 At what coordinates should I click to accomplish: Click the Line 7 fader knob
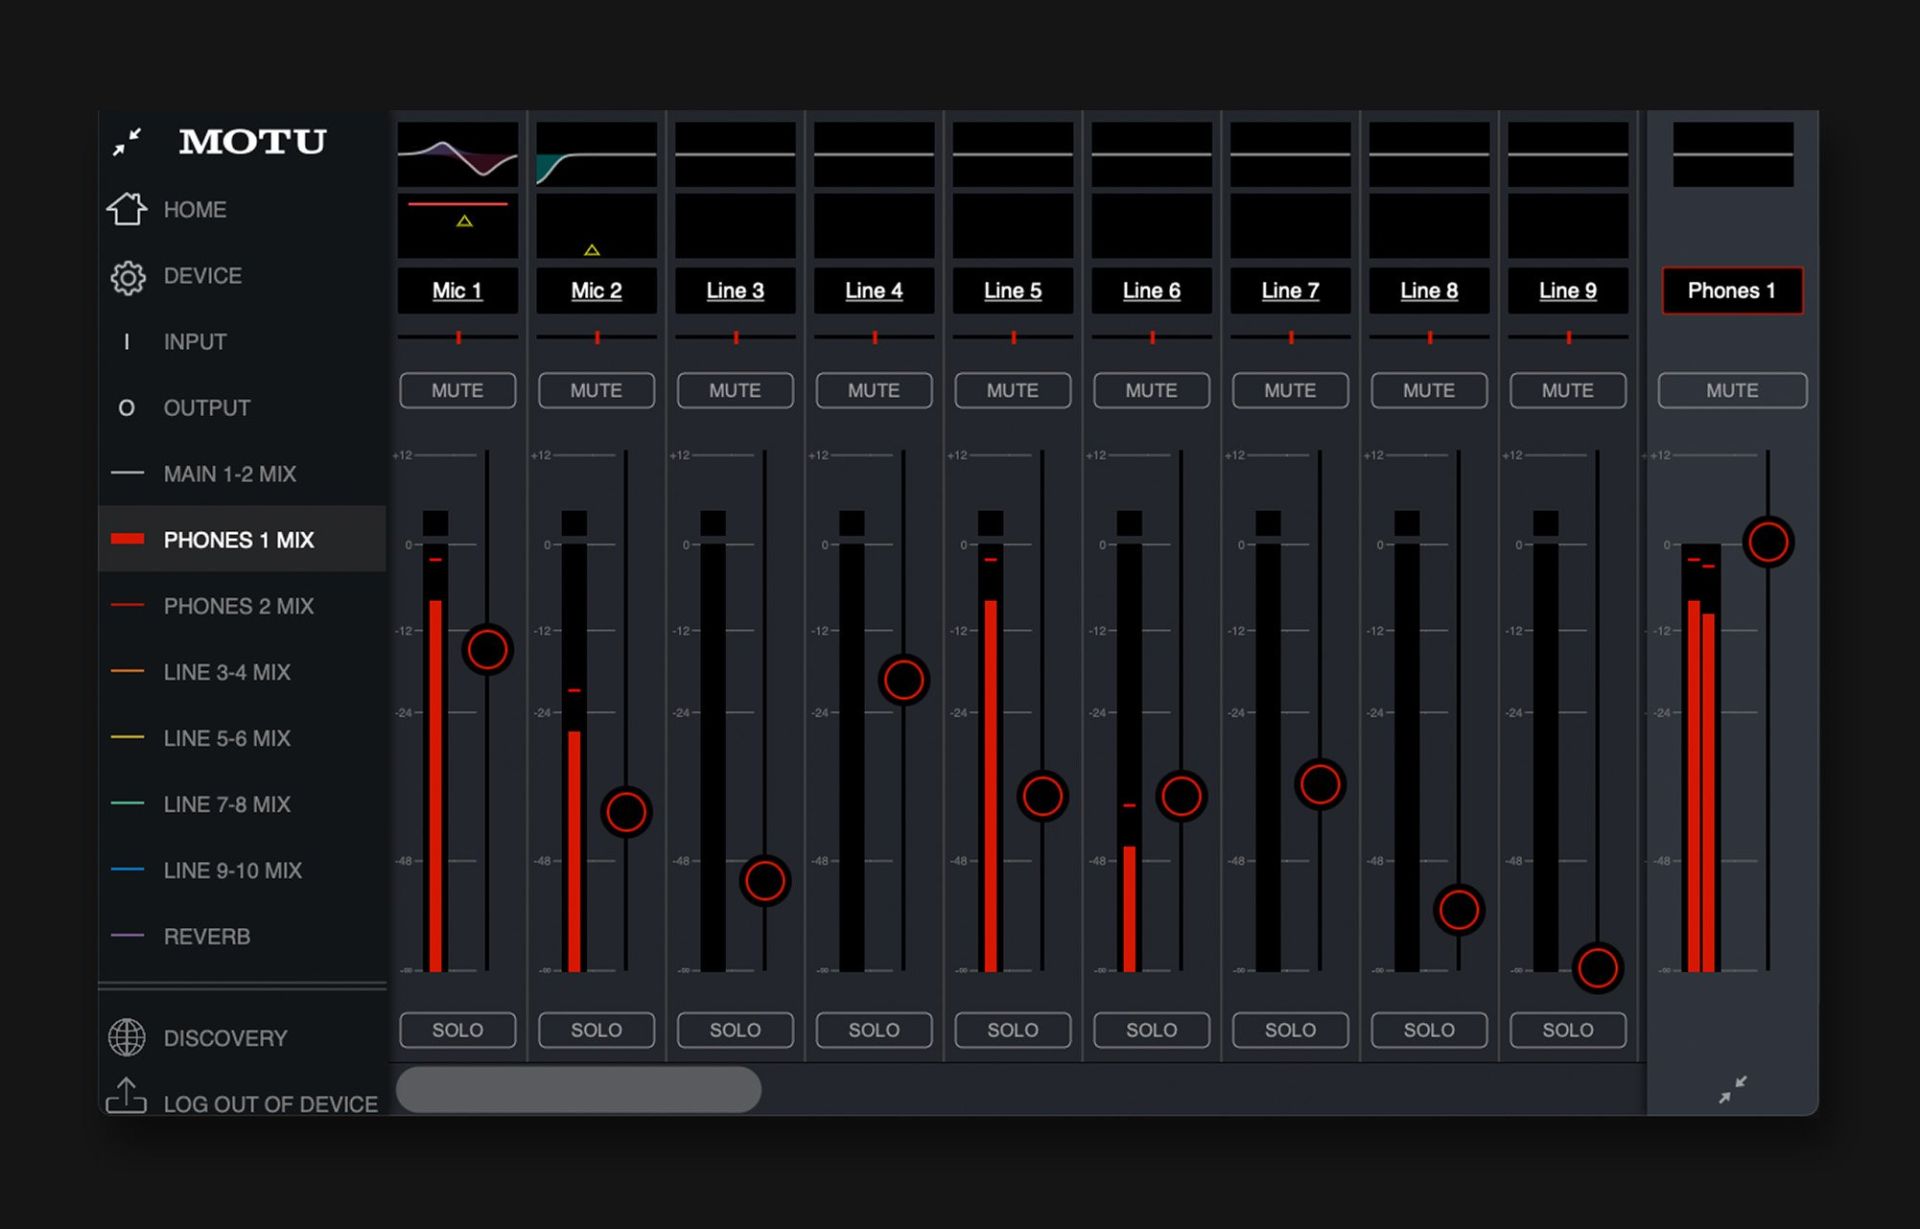tap(1320, 784)
